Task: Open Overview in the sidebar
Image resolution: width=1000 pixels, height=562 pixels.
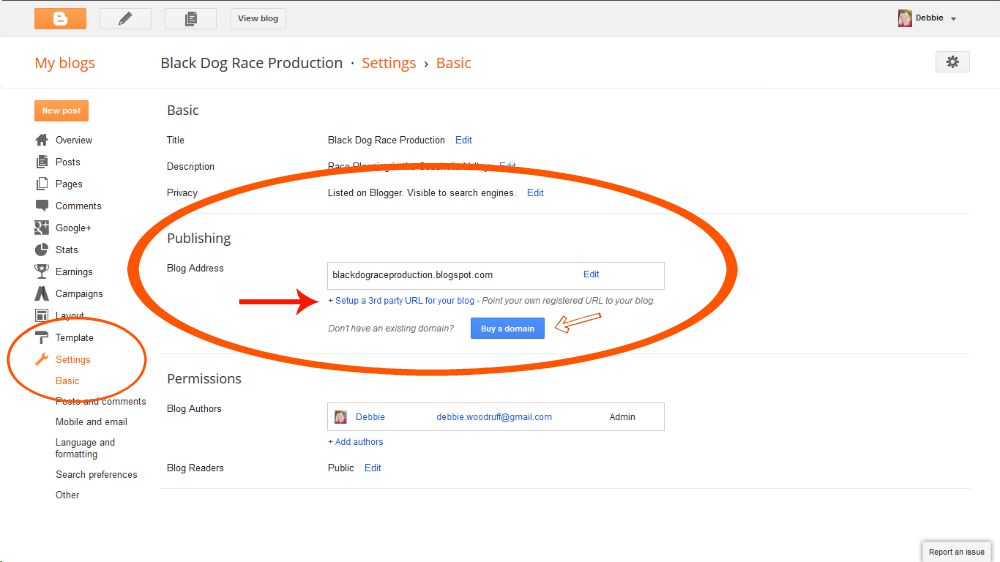Action: [73, 140]
